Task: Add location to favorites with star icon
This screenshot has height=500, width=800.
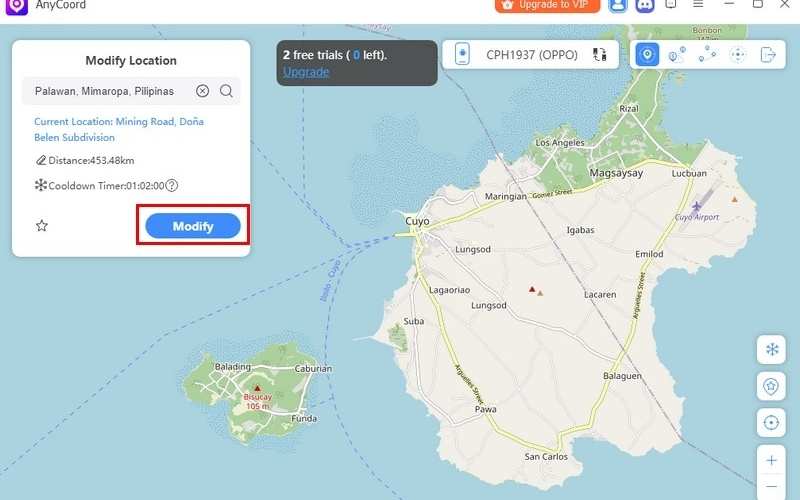Action: (42, 226)
